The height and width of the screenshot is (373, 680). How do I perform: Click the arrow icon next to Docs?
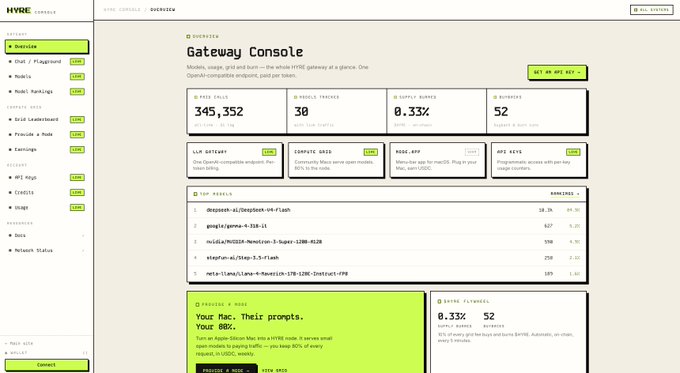[x=83, y=236]
